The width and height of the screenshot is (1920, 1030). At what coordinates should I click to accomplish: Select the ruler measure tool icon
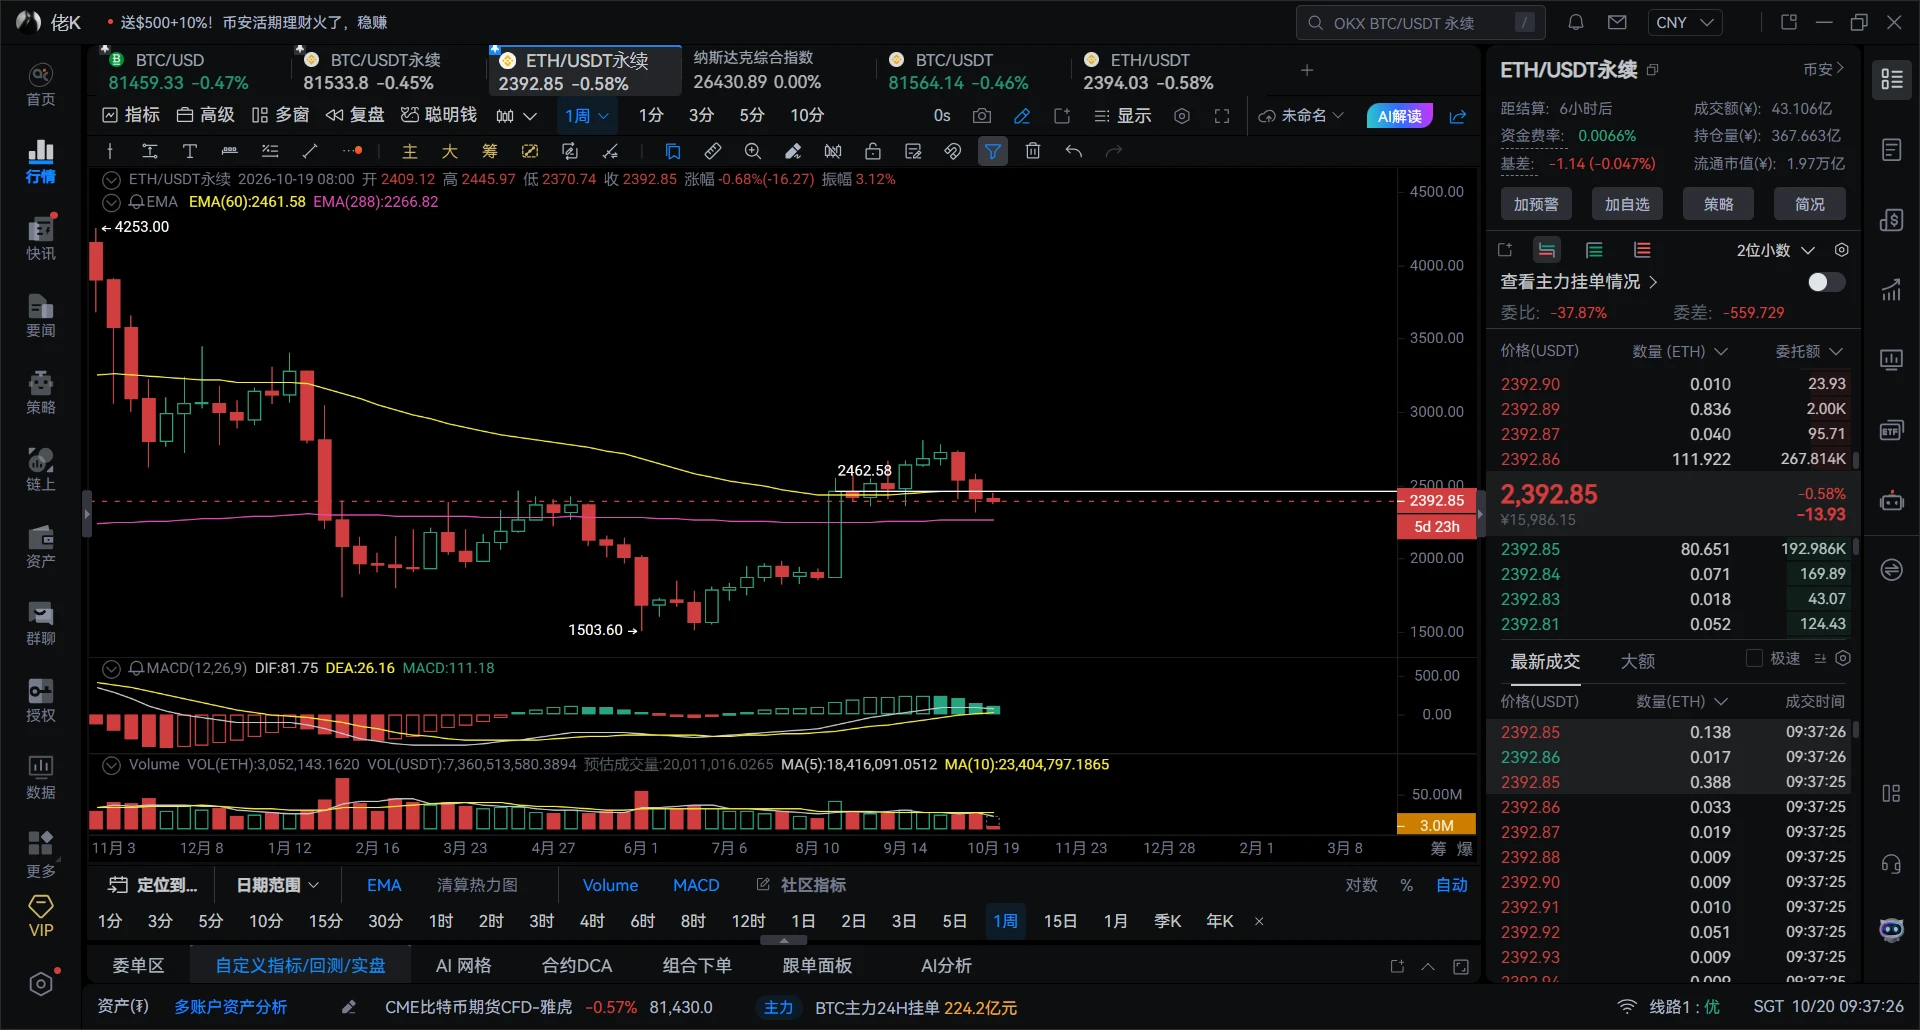(712, 151)
